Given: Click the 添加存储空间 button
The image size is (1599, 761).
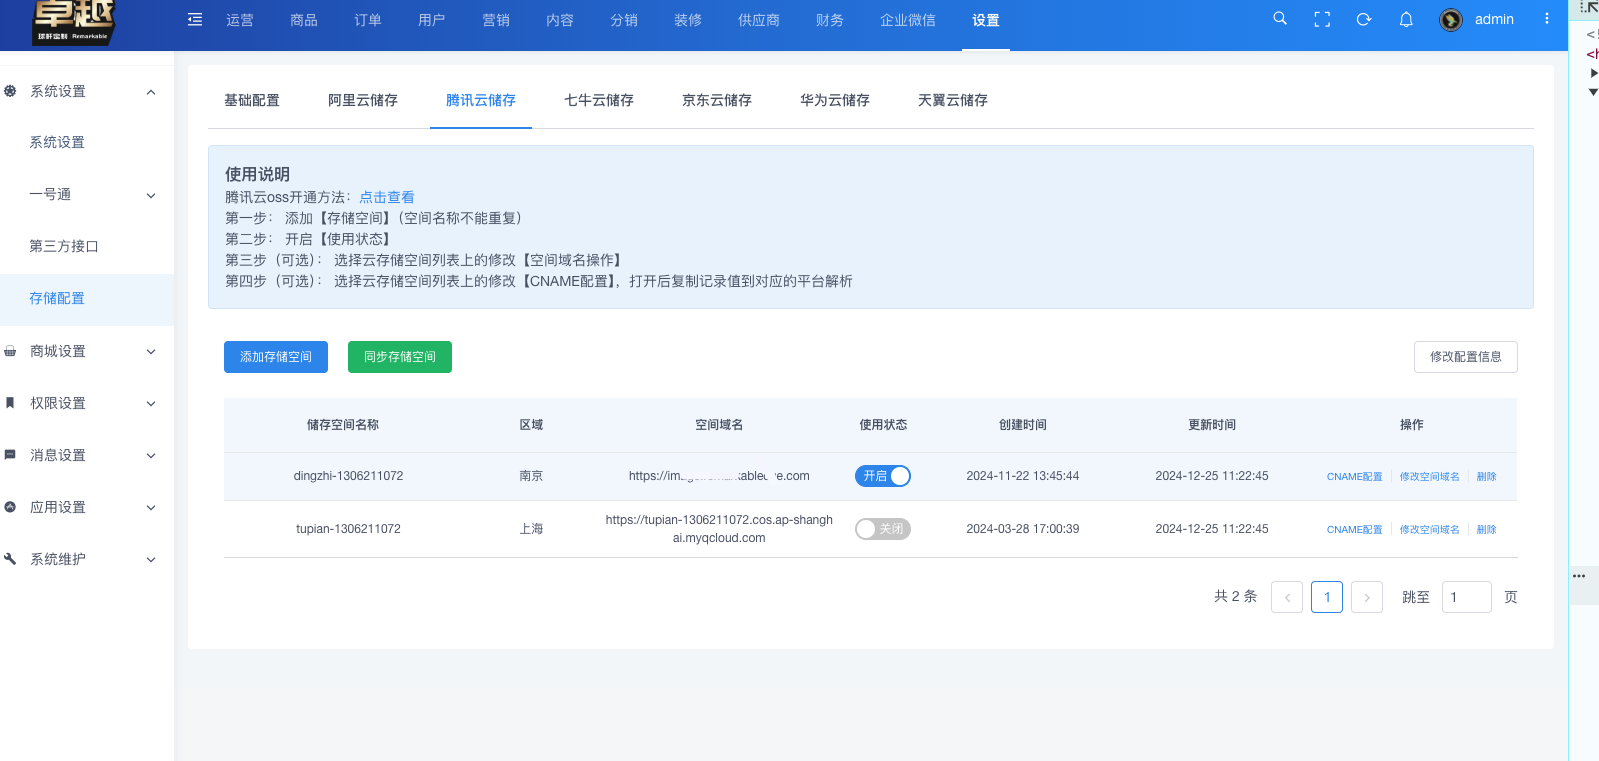Looking at the screenshot, I should click(276, 357).
